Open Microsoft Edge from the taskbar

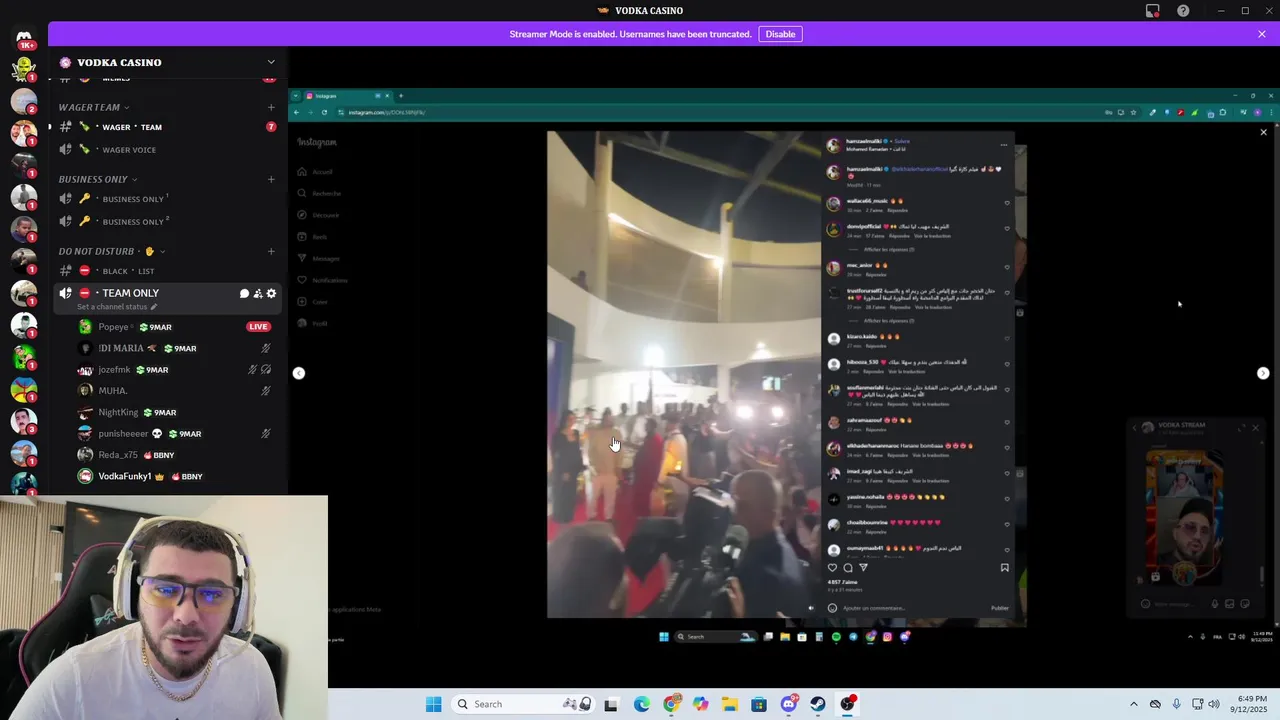[641, 704]
